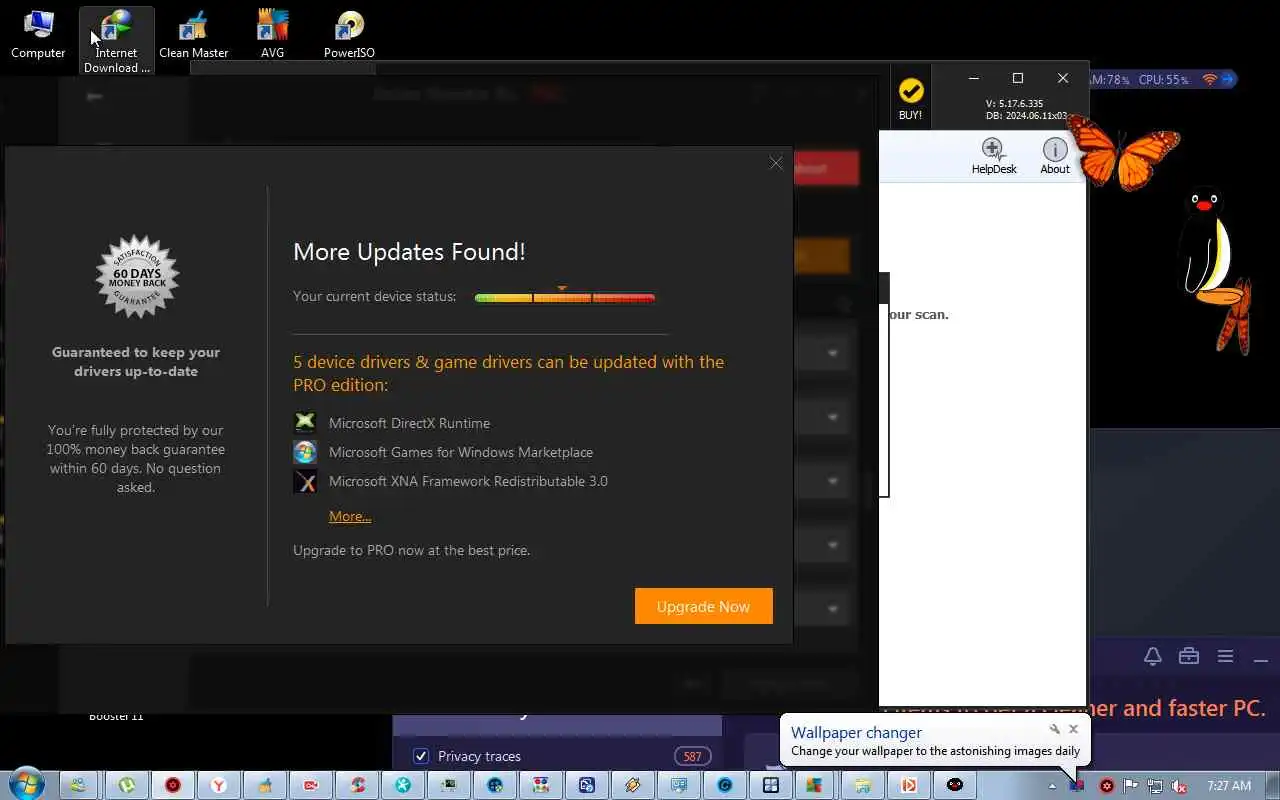Click the Microsoft DirectX Runtime text

409,423
